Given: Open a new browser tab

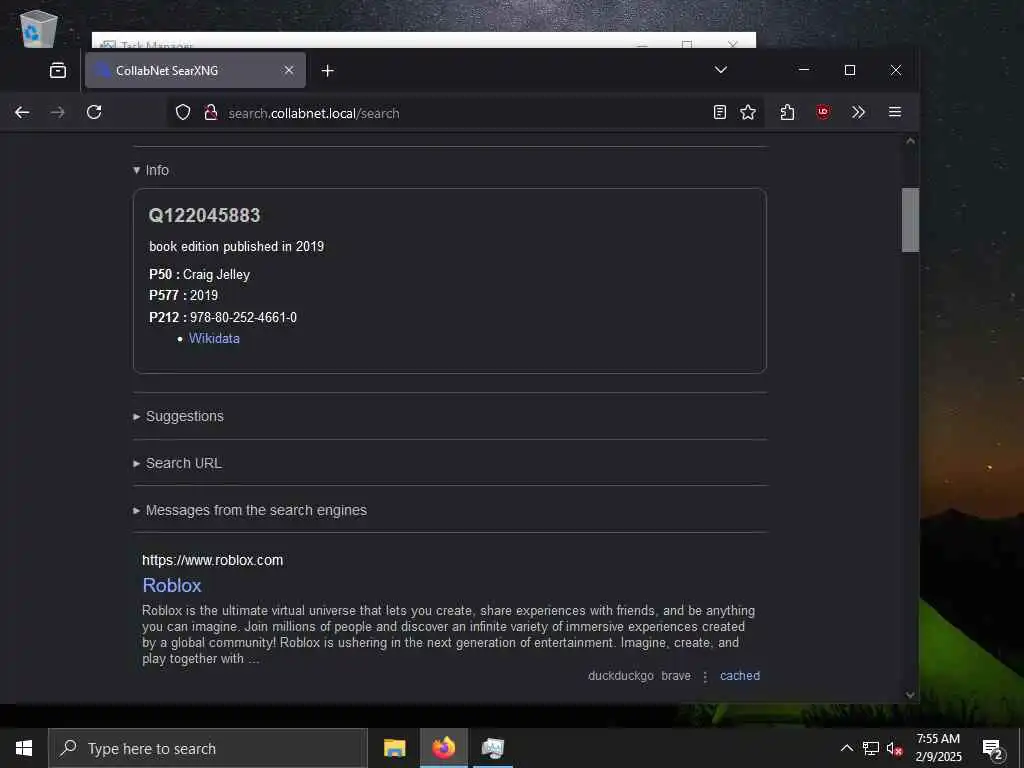Looking at the screenshot, I should pos(328,71).
